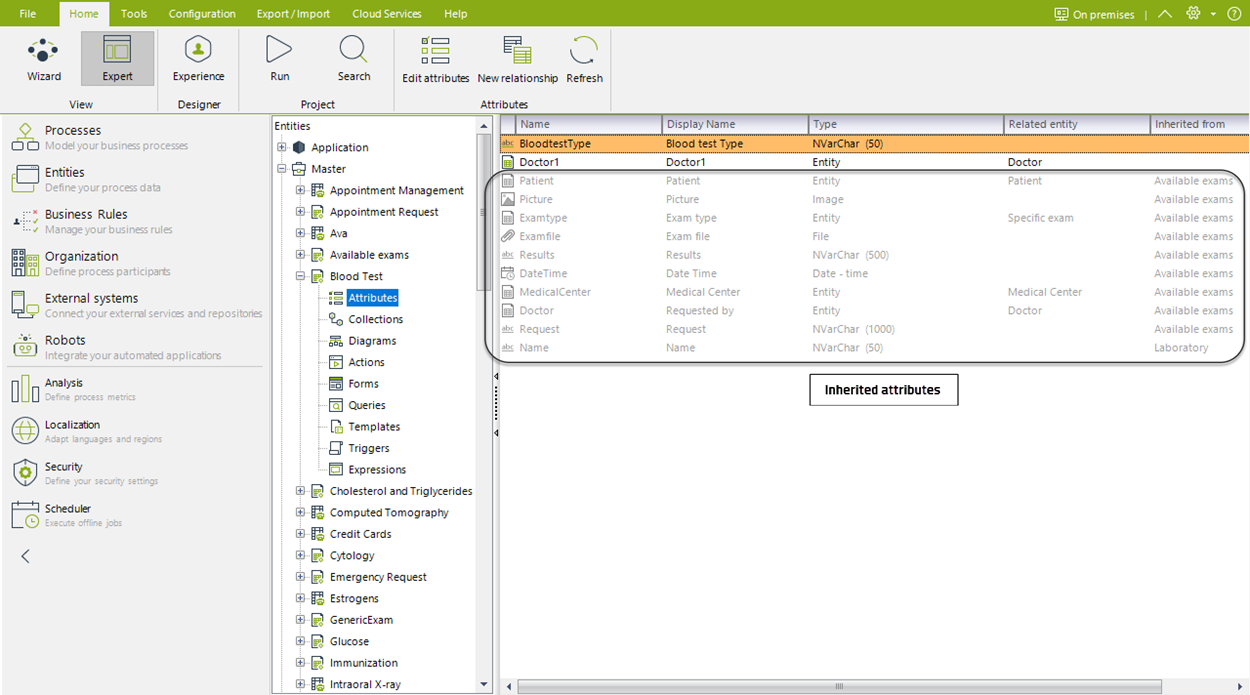Open External systems module
Viewport: 1250px width, 695px height.
point(136,305)
